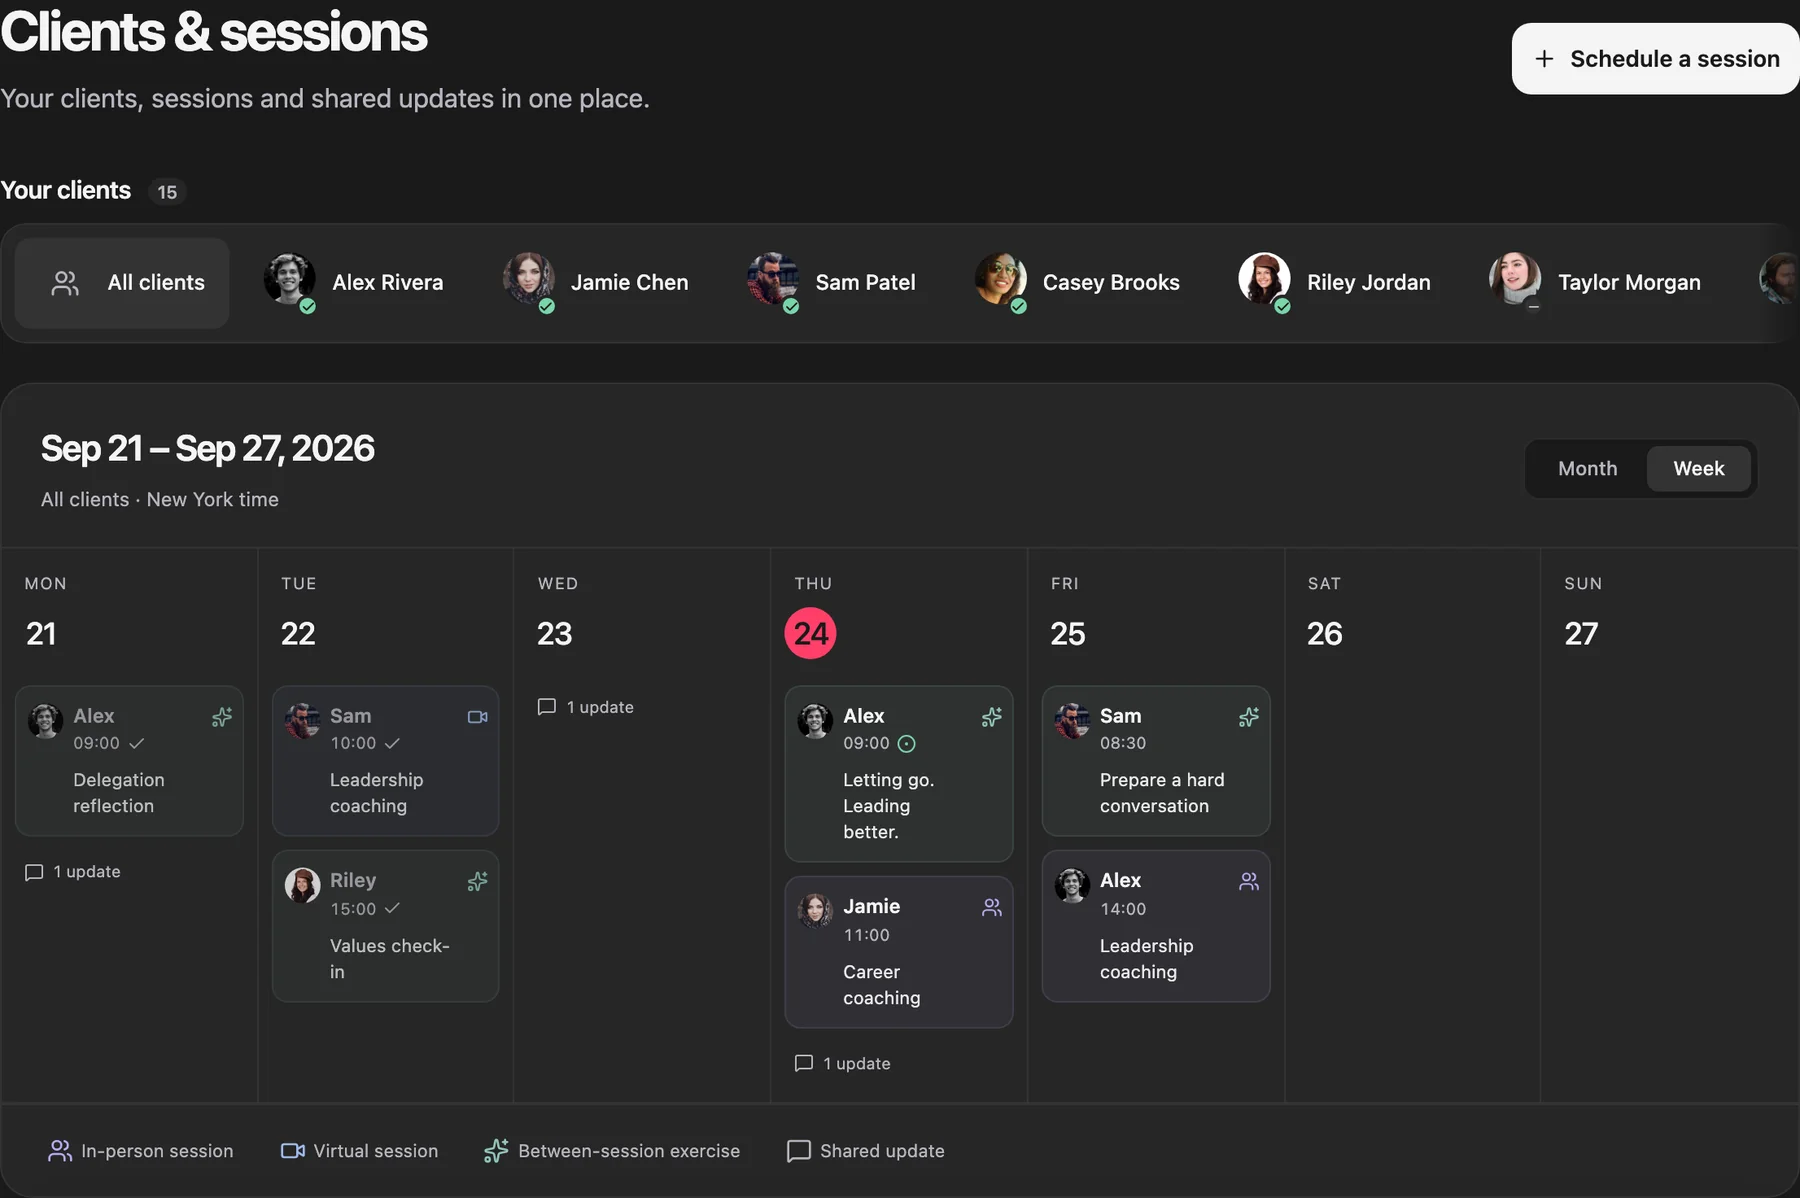Filter by client Riley Jordan
The height and width of the screenshot is (1198, 1800).
click(x=1334, y=283)
